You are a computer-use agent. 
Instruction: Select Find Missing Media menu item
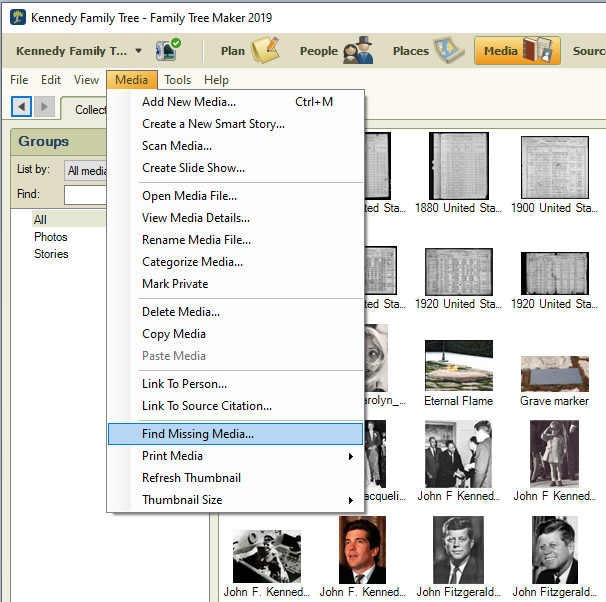[236, 434]
